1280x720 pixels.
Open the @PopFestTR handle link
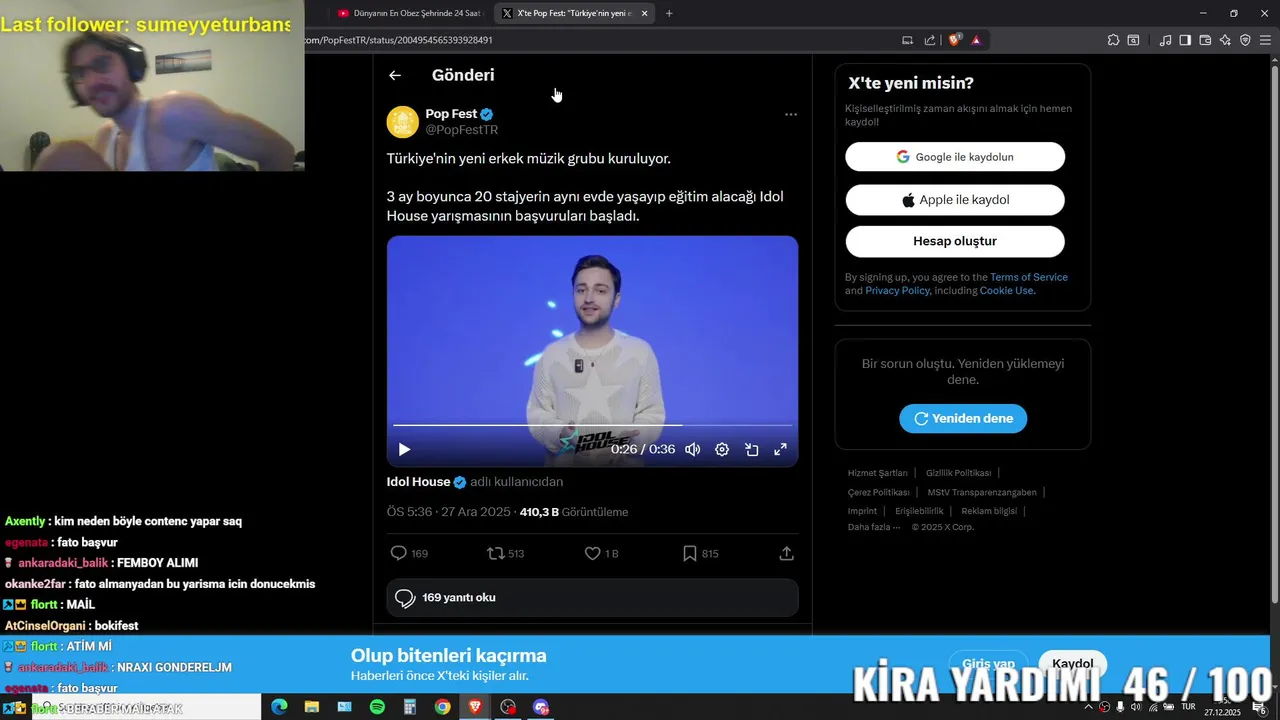[462, 130]
